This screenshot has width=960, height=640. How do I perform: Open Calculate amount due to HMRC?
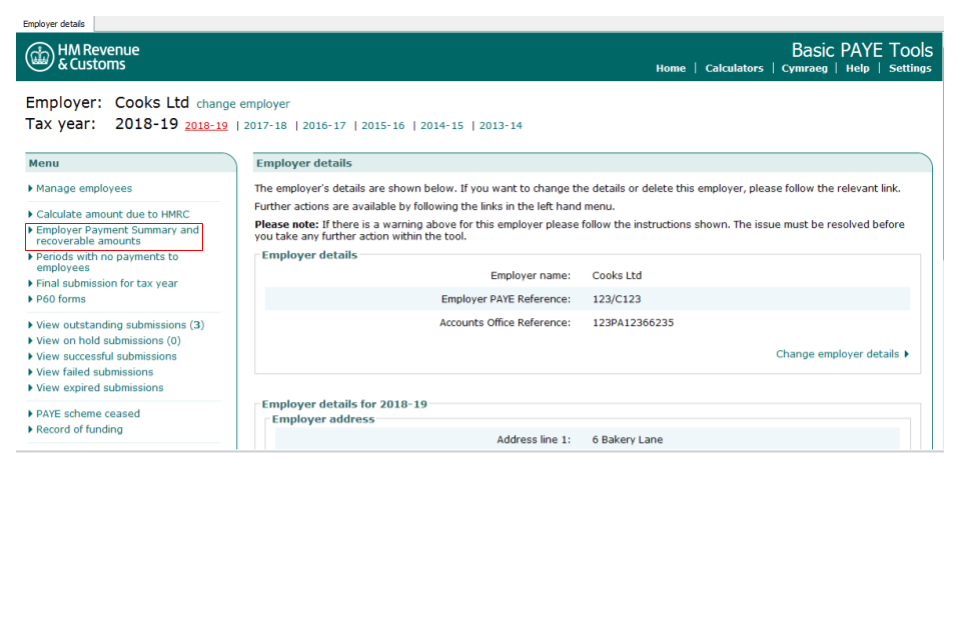[113, 214]
